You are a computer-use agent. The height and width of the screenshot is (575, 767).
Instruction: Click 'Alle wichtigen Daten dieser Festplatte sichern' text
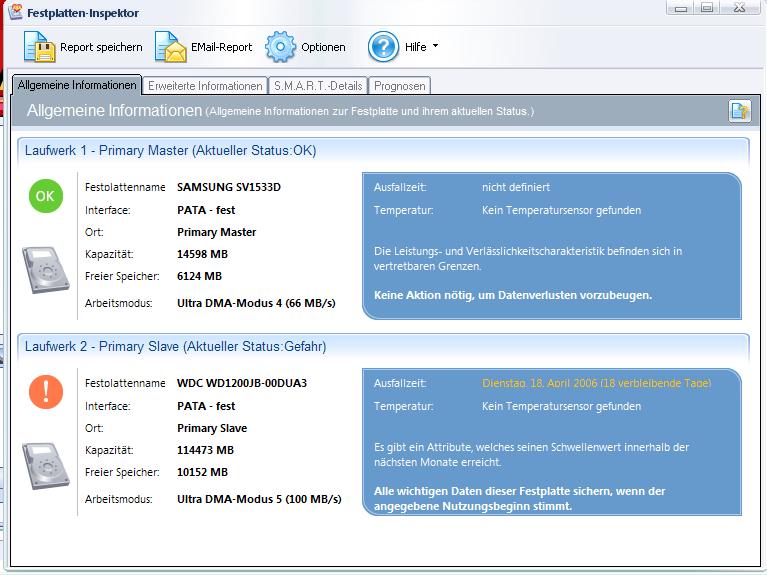(519, 498)
